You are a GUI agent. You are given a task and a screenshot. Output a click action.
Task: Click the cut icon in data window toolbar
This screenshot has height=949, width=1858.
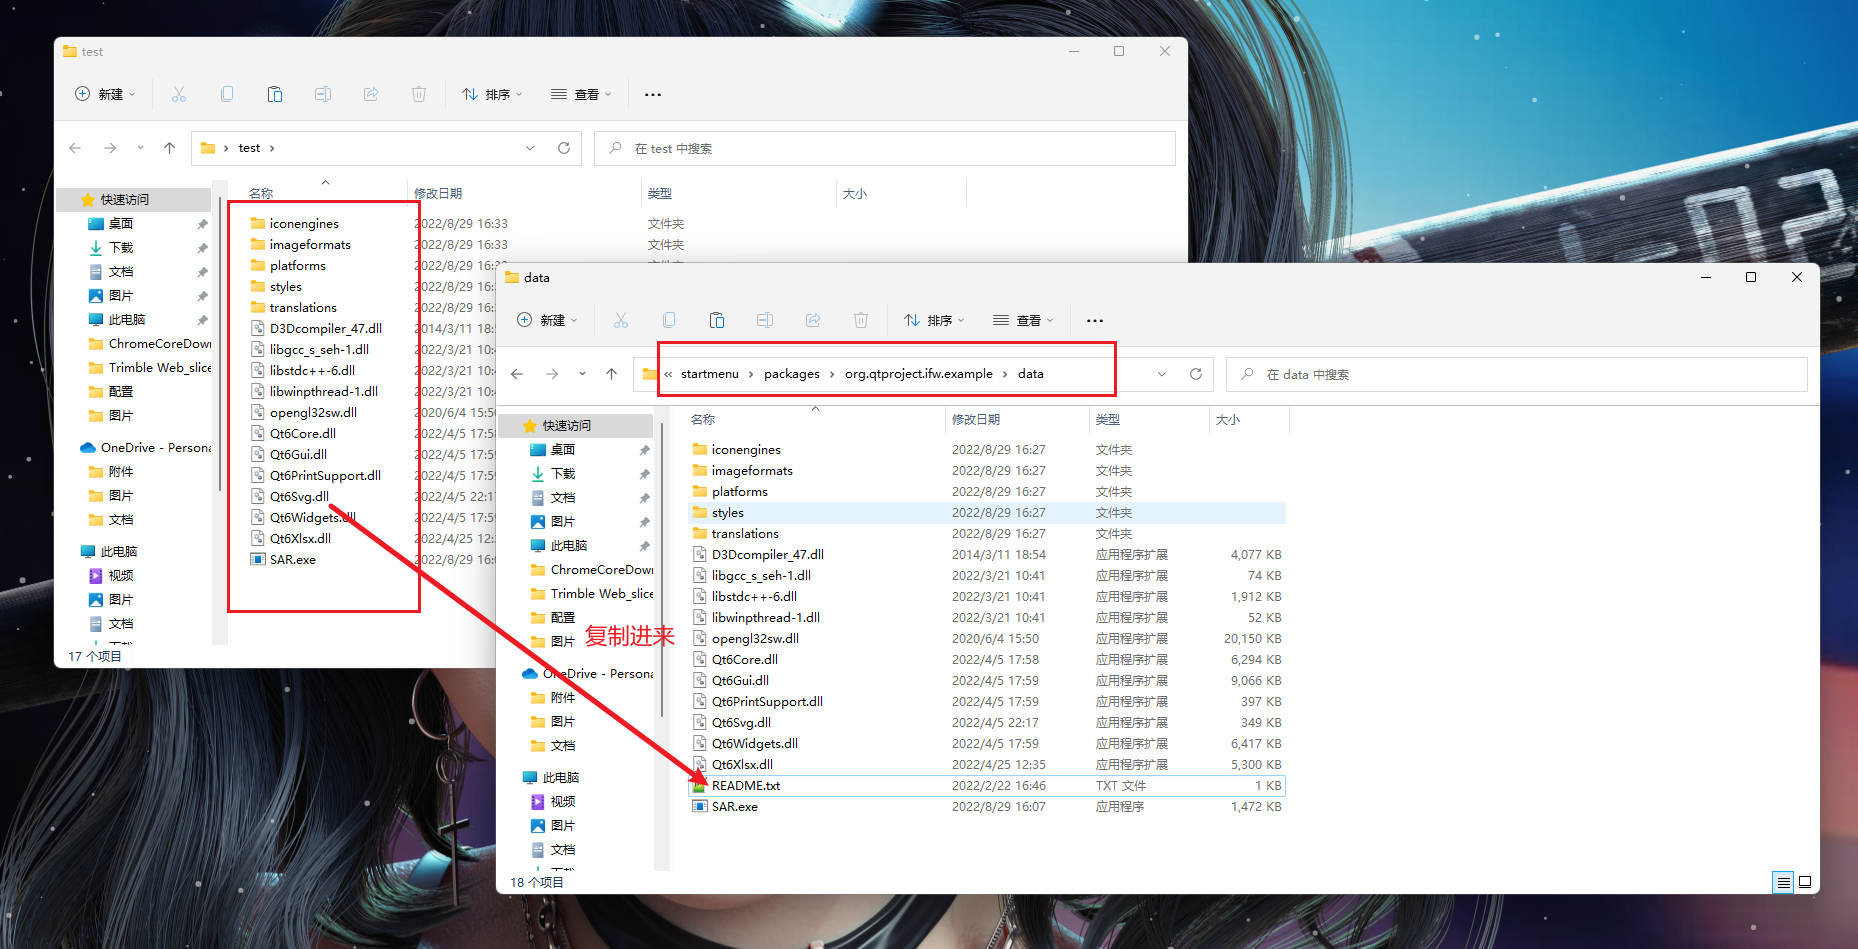coord(621,320)
